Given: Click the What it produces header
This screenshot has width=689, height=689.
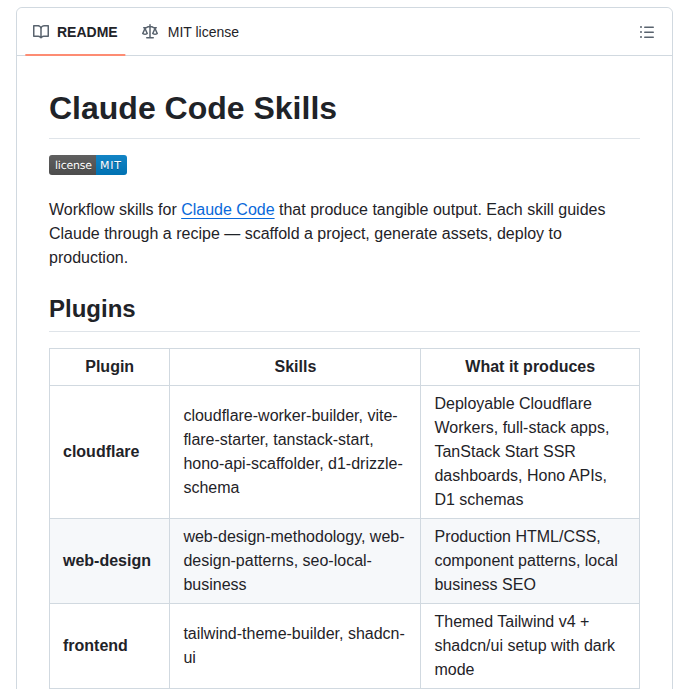Looking at the screenshot, I should (530, 366).
